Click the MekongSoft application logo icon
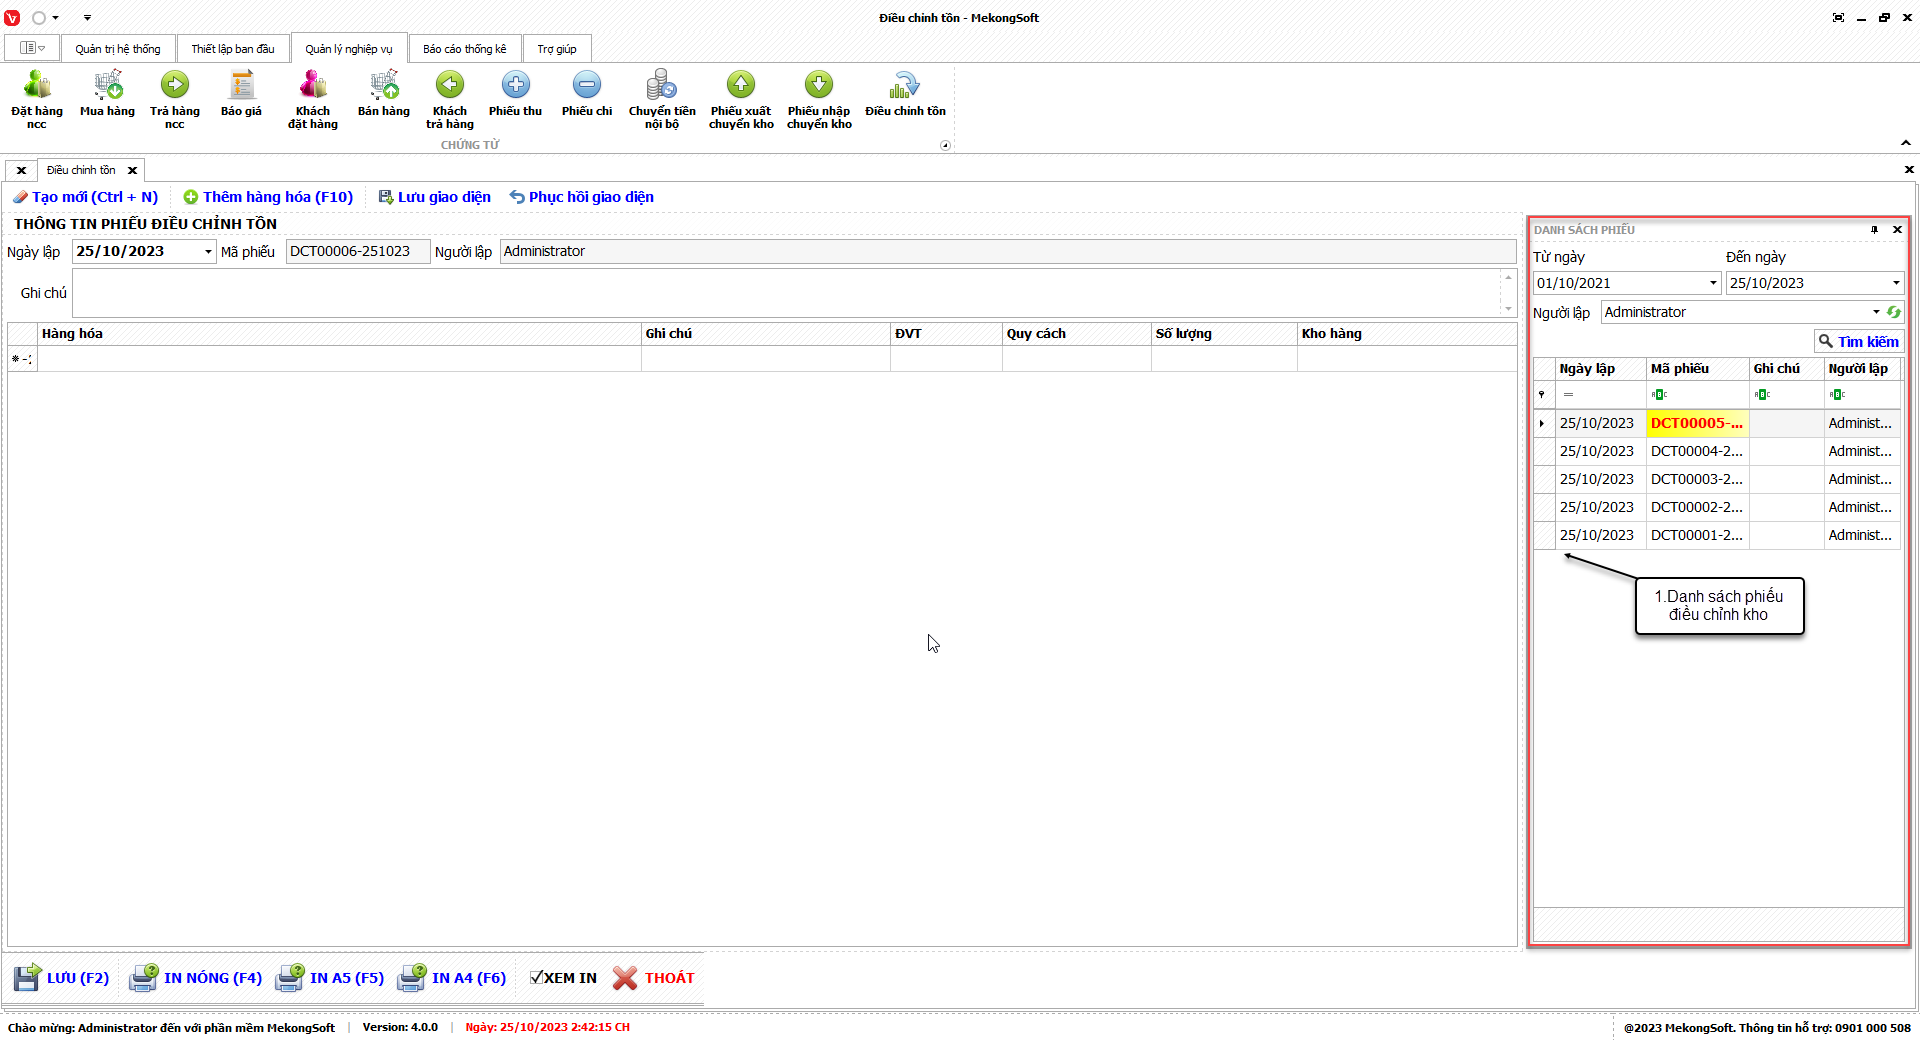Viewport: 1920px width, 1040px height. pos(12,18)
